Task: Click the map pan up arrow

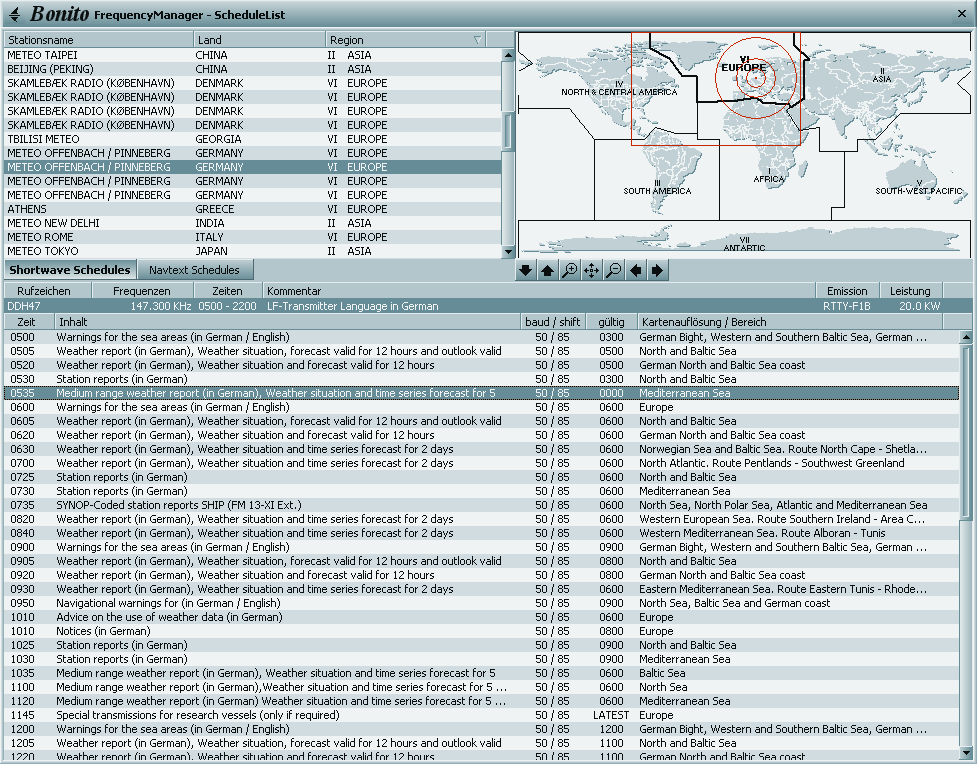Action: [547, 270]
